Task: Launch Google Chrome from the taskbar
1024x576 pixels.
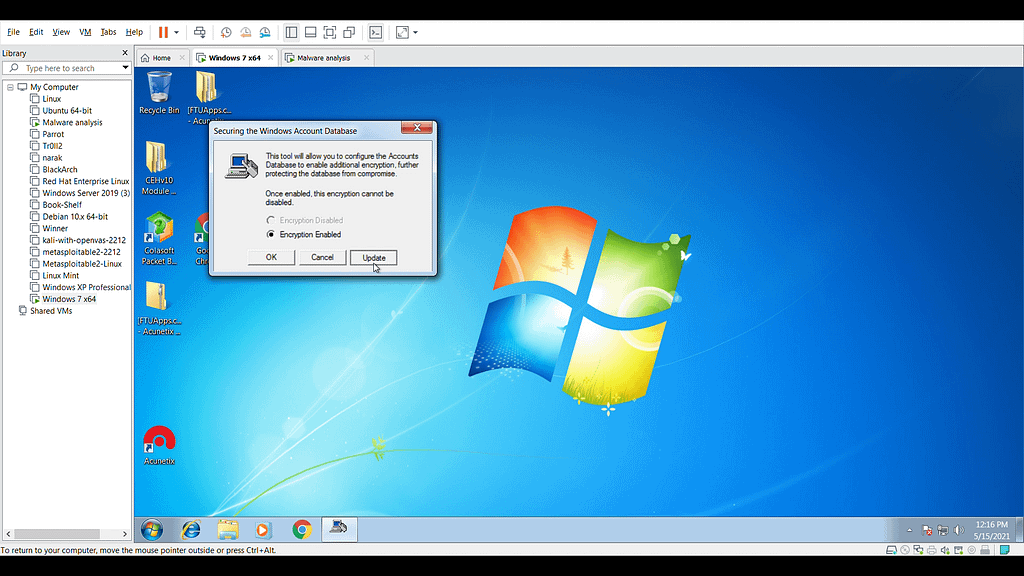Action: [x=302, y=530]
